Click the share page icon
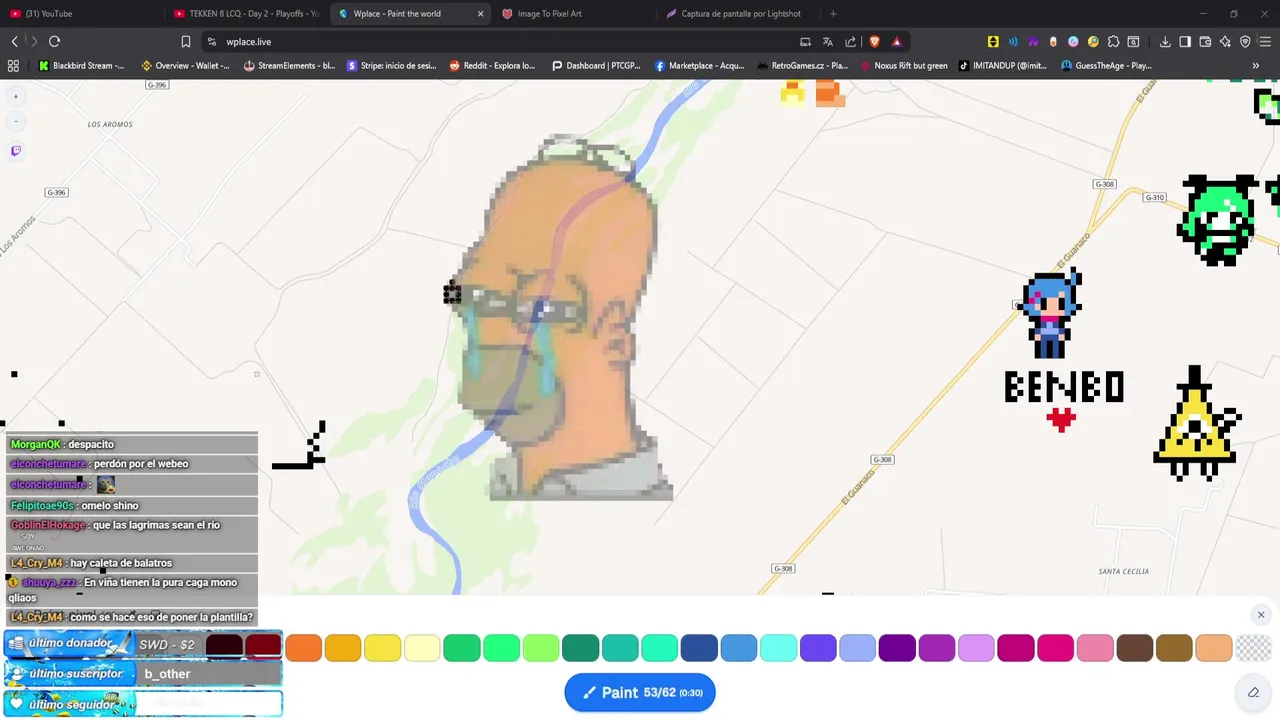The height and width of the screenshot is (720, 1280). click(x=850, y=41)
